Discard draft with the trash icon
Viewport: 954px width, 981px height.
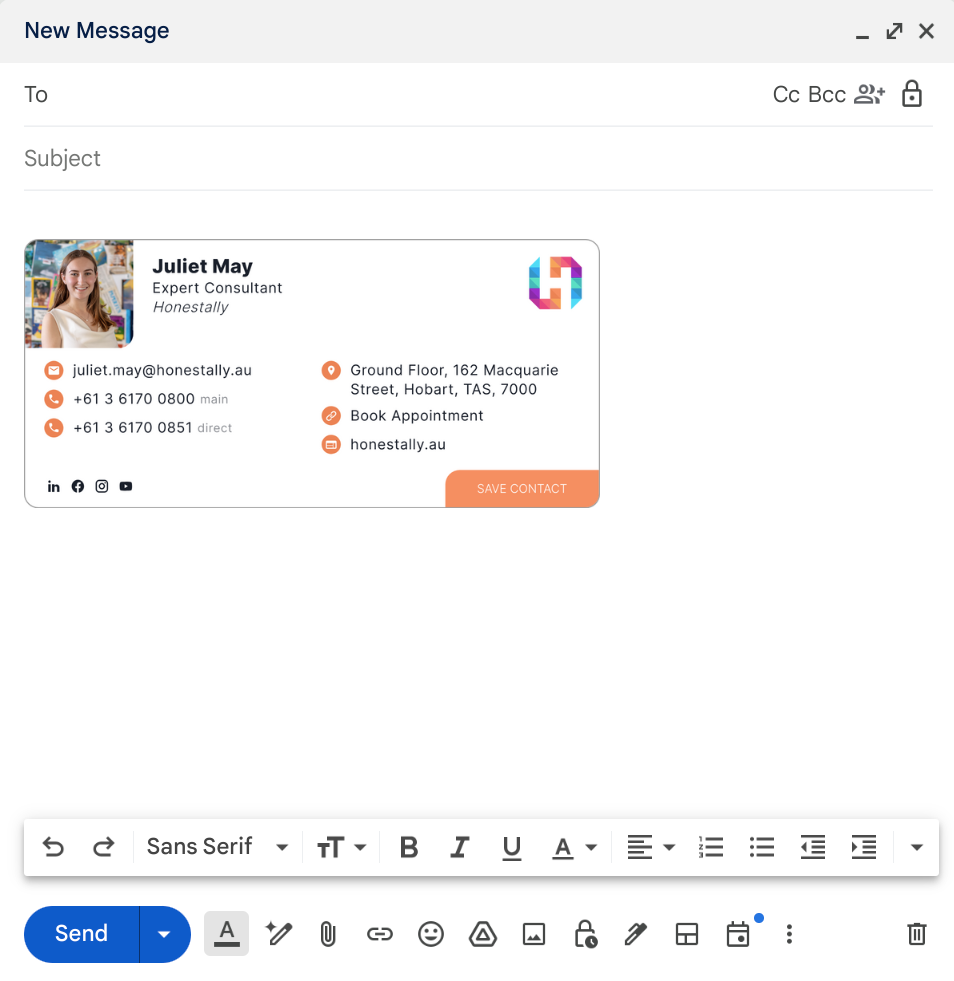916,934
